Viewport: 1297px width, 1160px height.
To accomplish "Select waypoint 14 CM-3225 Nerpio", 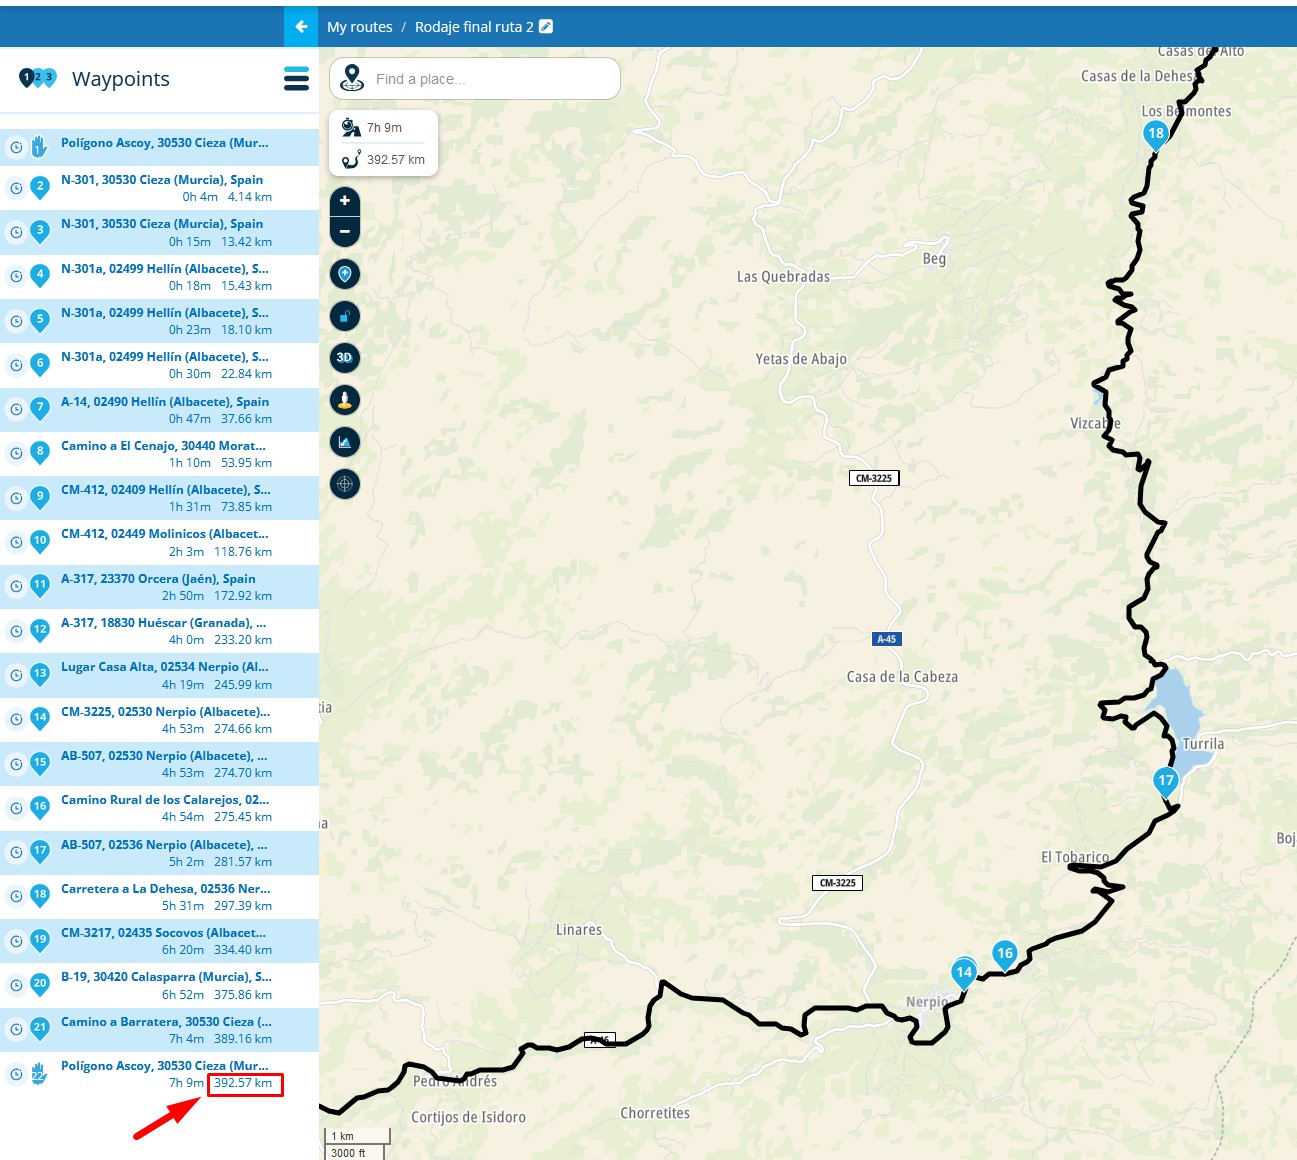I will click(x=159, y=720).
